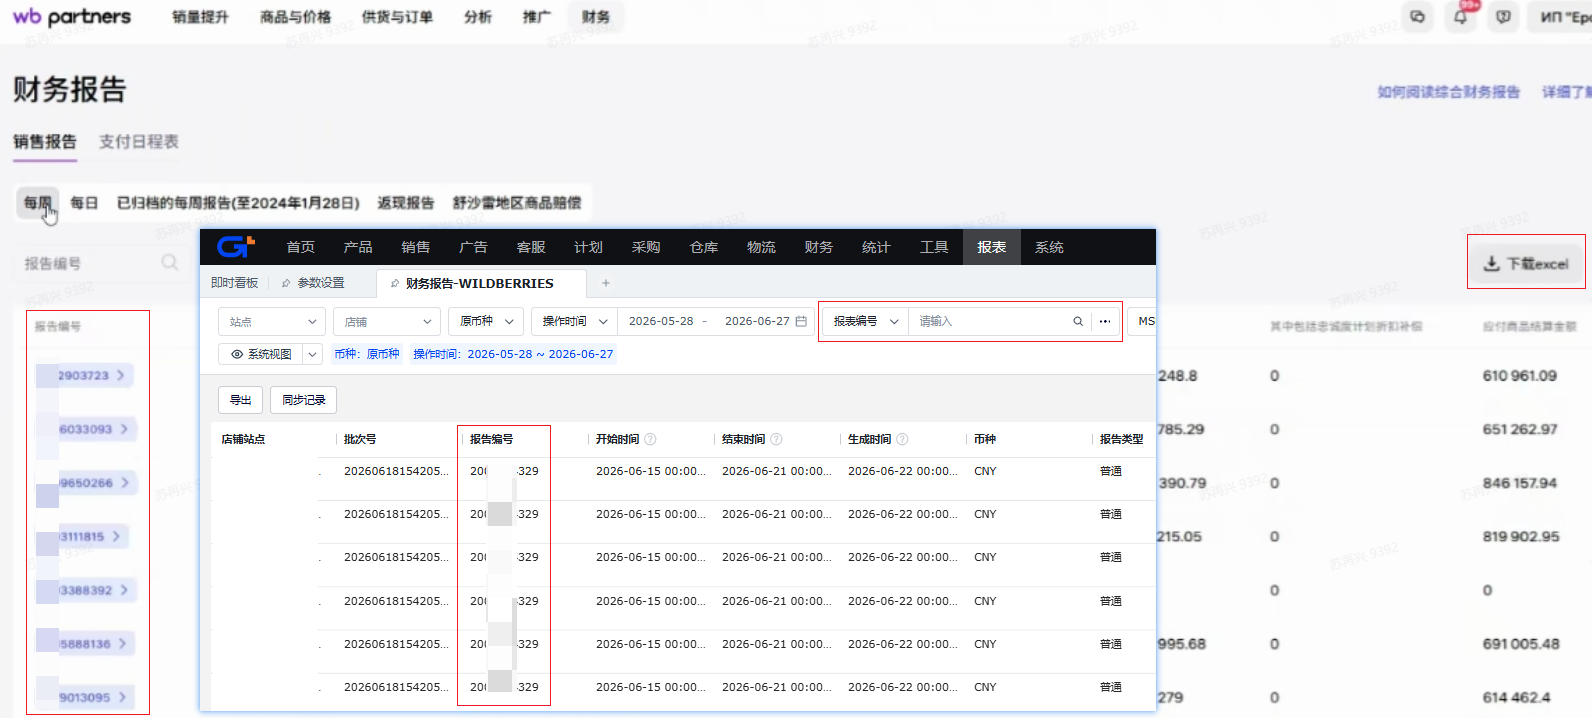Open the 系统 menu
1592x718 pixels.
pos(1049,247)
